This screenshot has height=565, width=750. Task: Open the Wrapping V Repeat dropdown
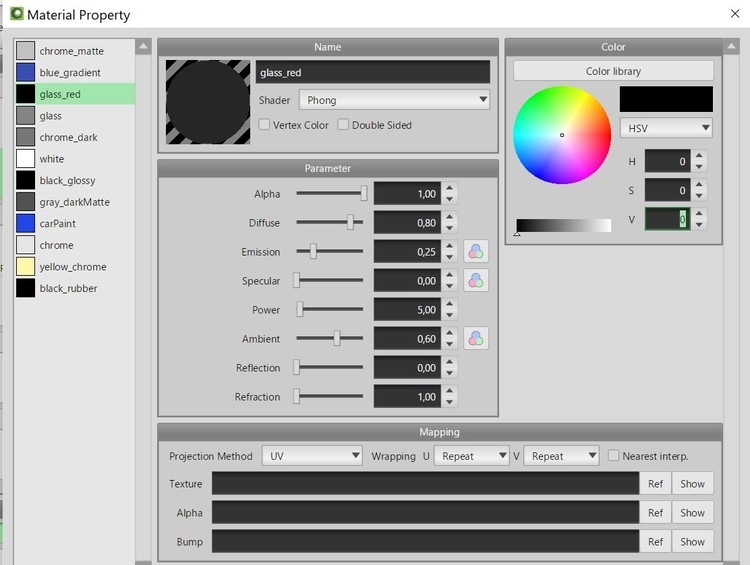(x=561, y=455)
